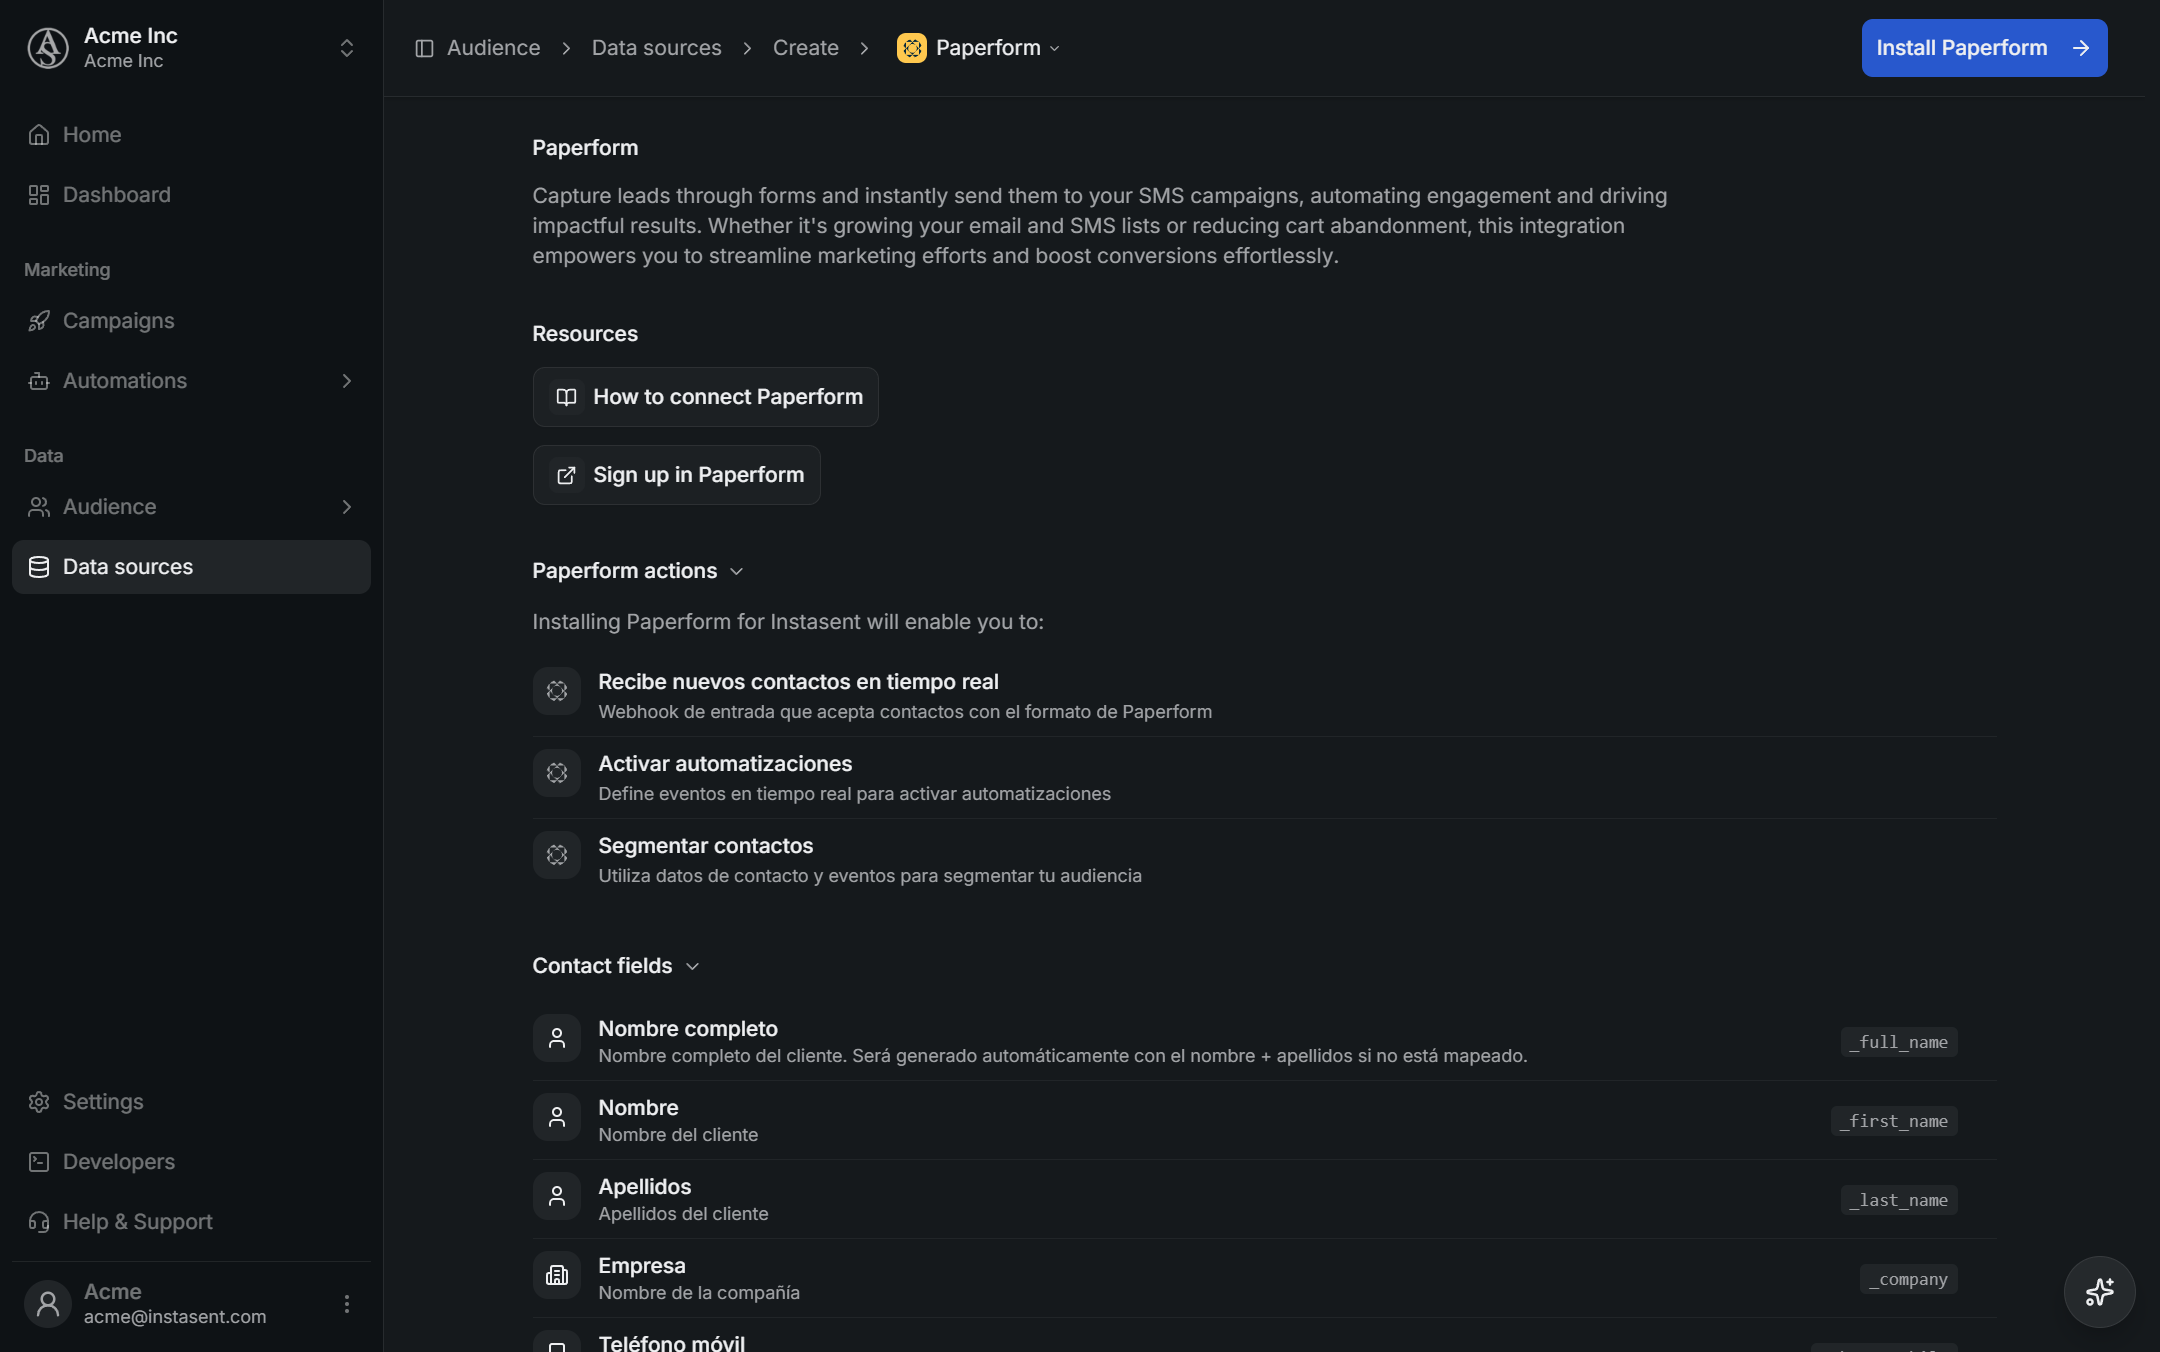Open the Paperform breadcrumb dropdown
Screen dimensions: 2160x1352
click(x=979, y=48)
